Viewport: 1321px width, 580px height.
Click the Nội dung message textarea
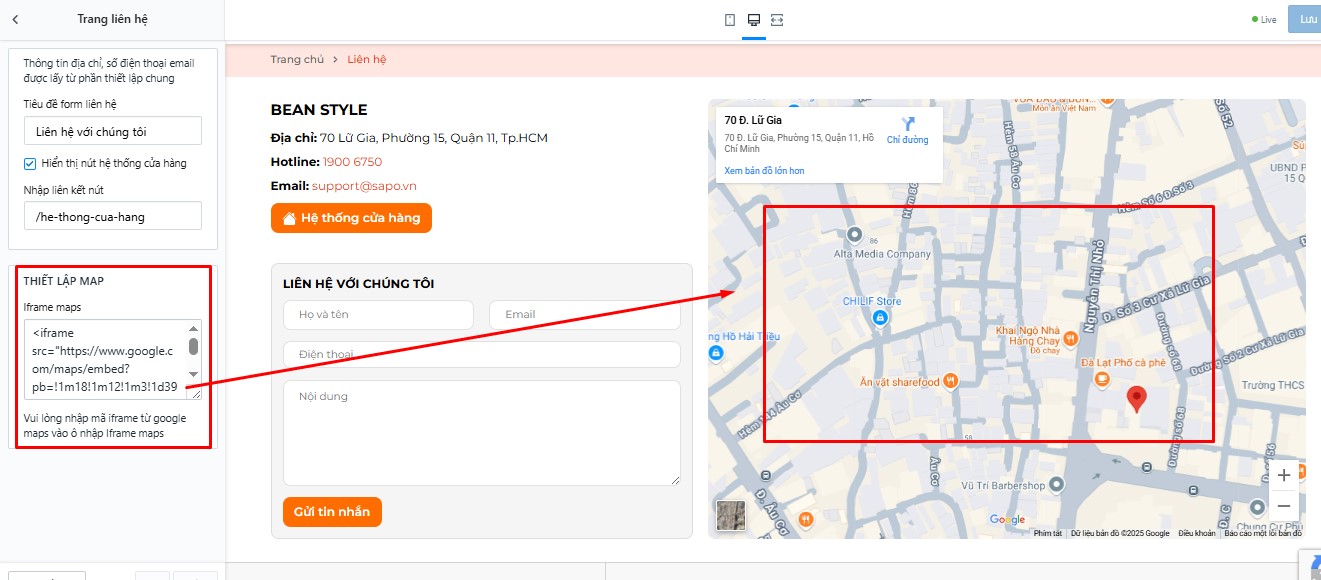[482, 433]
